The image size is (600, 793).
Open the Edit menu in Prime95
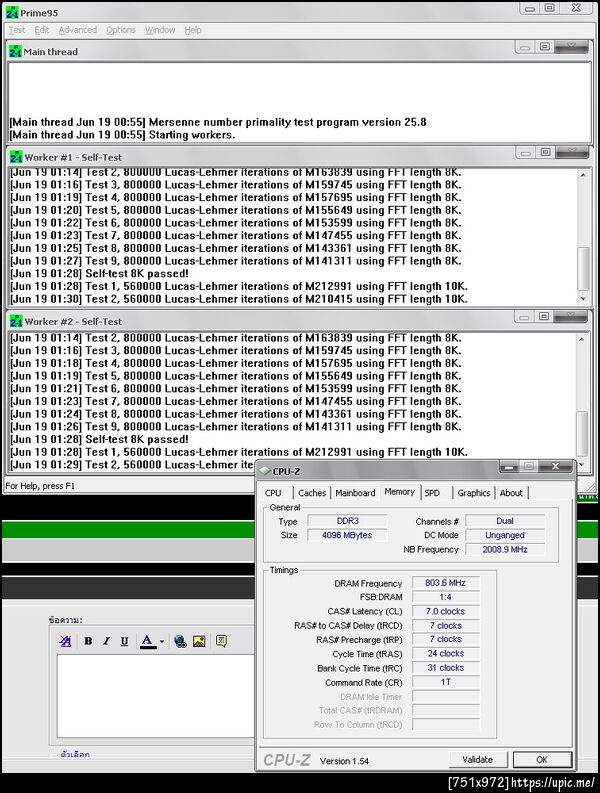coord(41,30)
